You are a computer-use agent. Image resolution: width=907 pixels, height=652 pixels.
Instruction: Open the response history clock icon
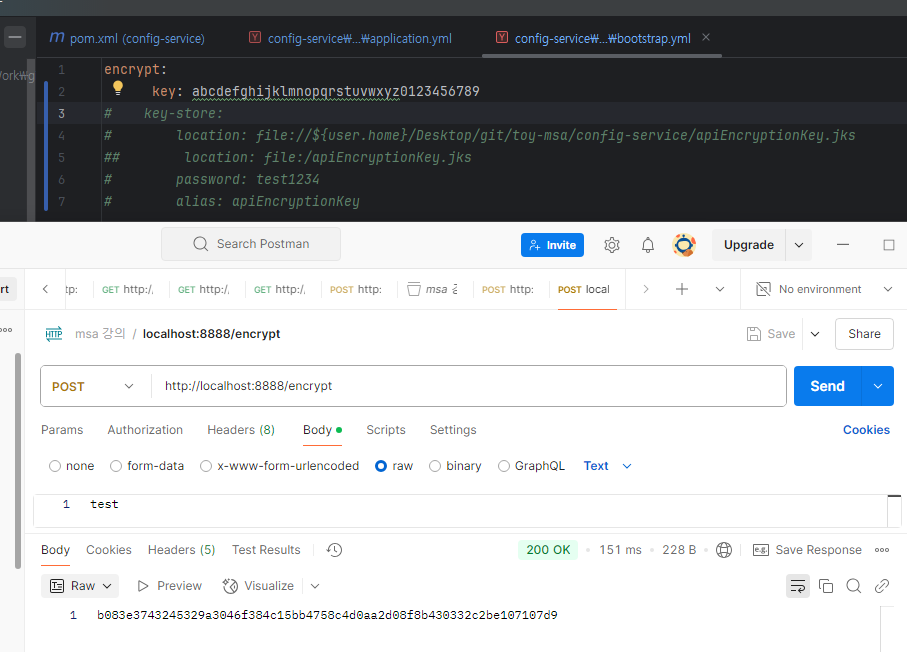tap(334, 550)
